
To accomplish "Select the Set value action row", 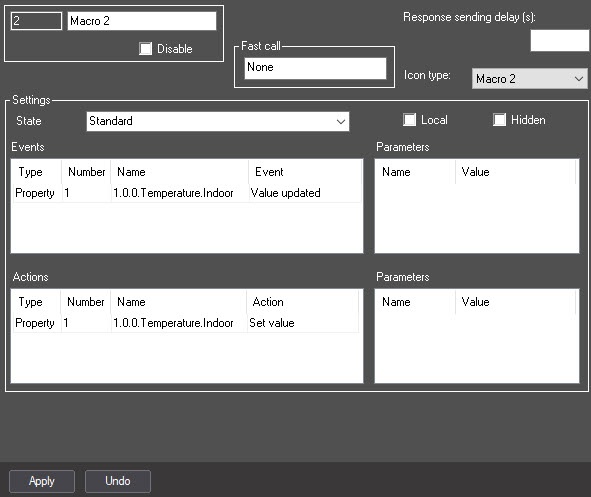I will coord(186,323).
